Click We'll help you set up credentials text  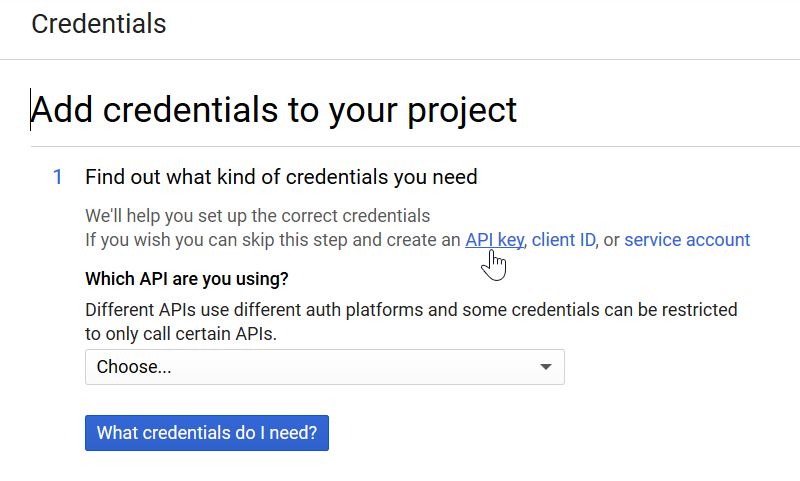tap(257, 216)
